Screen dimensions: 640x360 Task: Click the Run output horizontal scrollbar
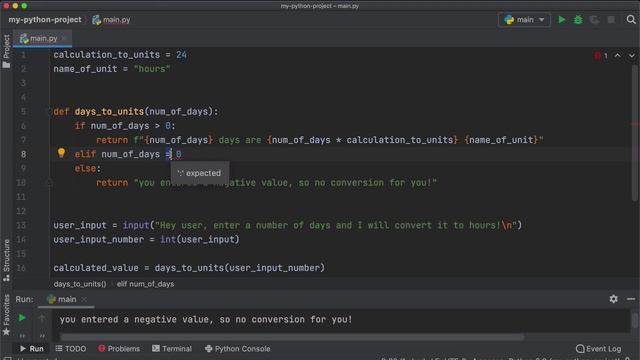click(x=292, y=337)
